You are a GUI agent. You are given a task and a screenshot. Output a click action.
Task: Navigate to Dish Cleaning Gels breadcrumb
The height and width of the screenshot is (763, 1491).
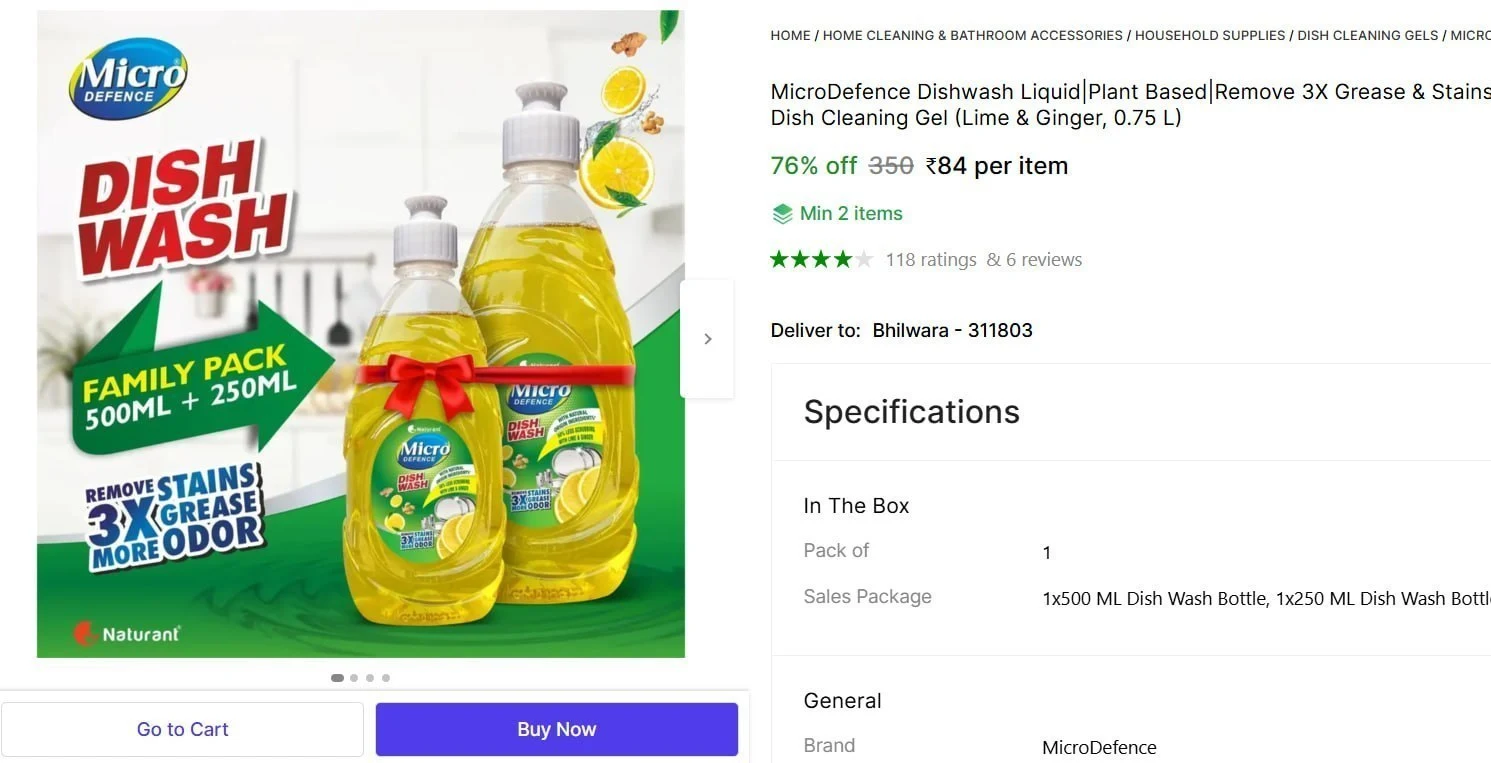pos(1368,35)
